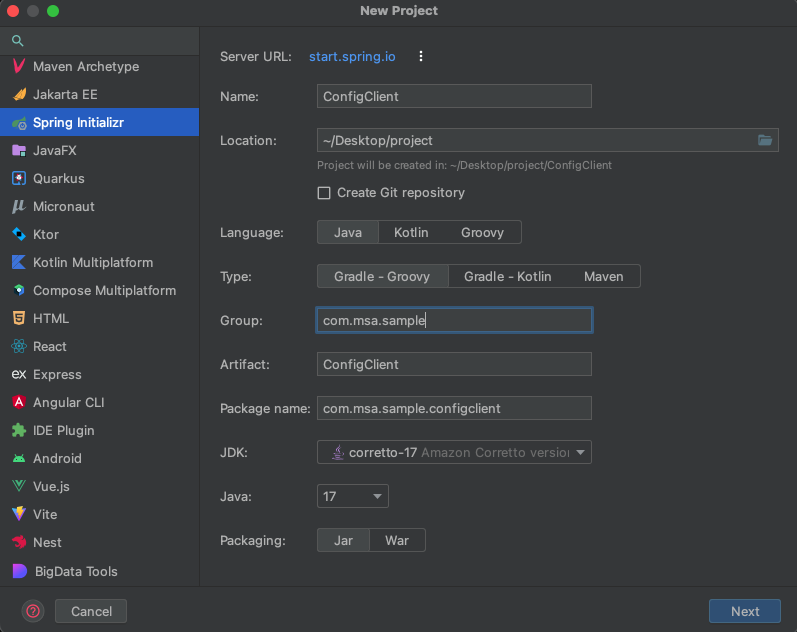Open help with question mark icon
Screen dimensions: 797x632
click(x=33, y=611)
